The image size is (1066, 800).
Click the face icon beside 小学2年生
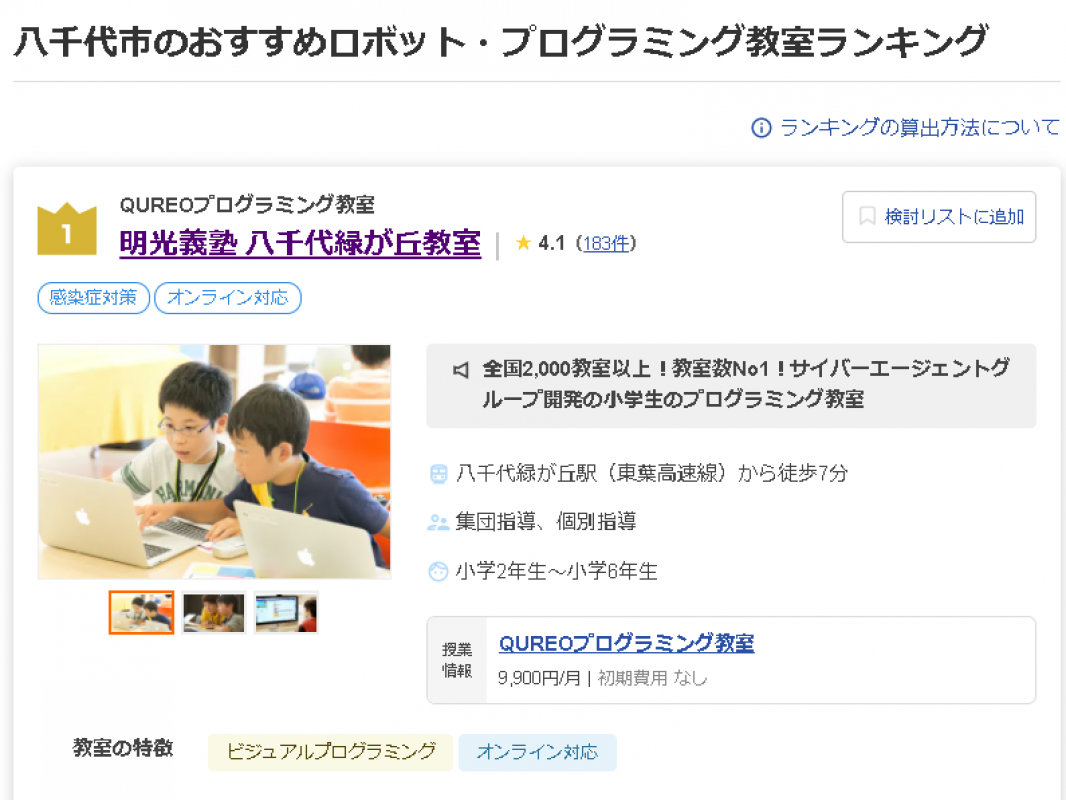click(x=439, y=572)
